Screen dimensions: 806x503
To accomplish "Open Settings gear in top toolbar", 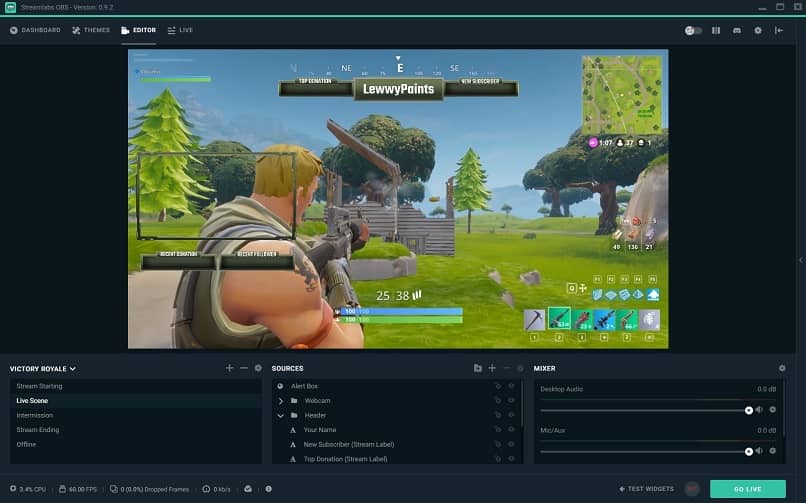I will tap(758, 30).
